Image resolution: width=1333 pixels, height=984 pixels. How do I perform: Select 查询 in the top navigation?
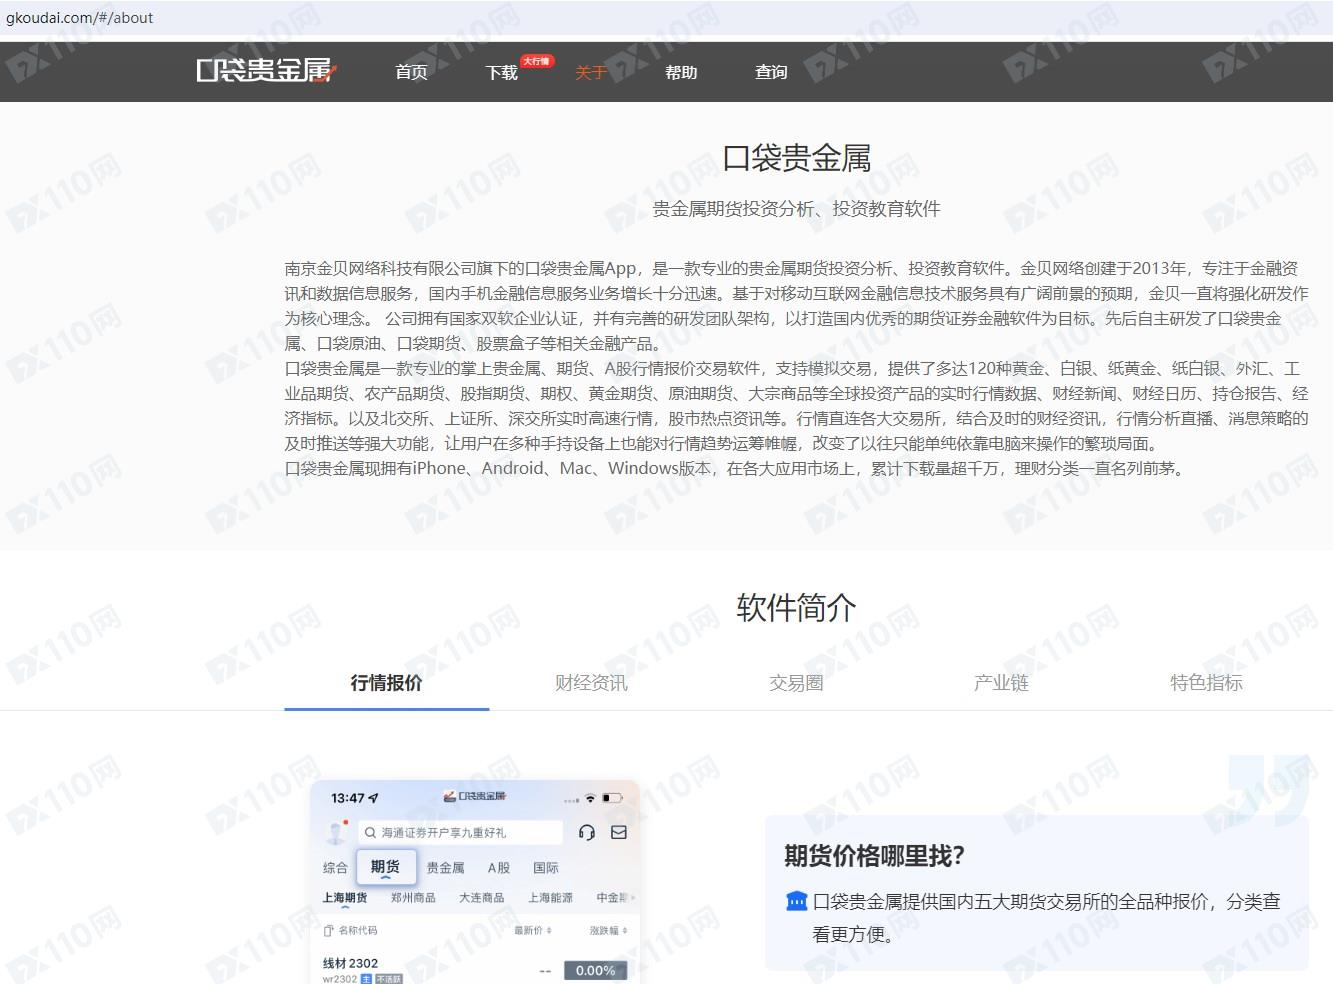pyautogui.click(x=771, y=72)
